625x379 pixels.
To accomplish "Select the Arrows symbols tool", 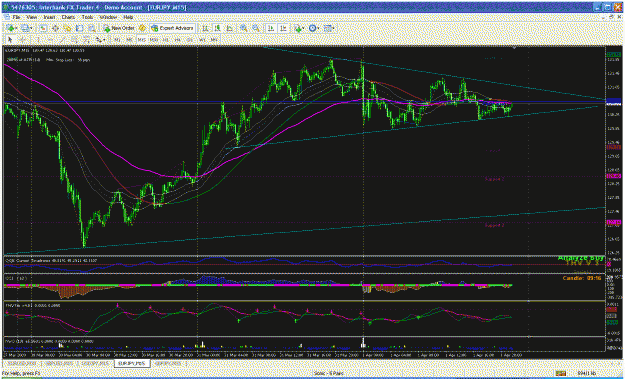I will [98, 39].
